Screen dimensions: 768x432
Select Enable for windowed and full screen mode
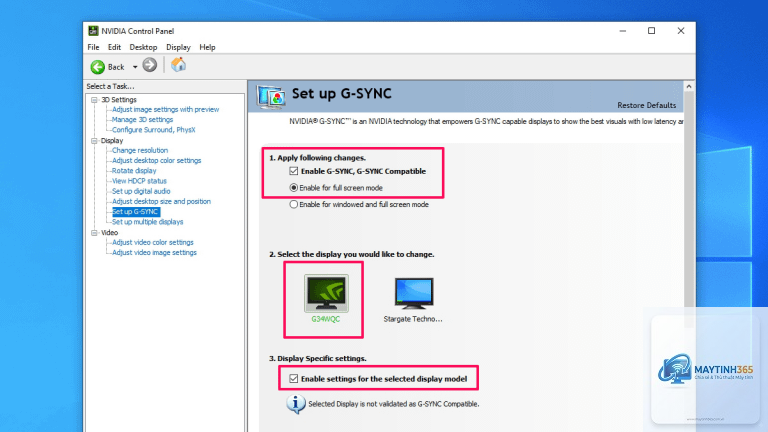293,204
